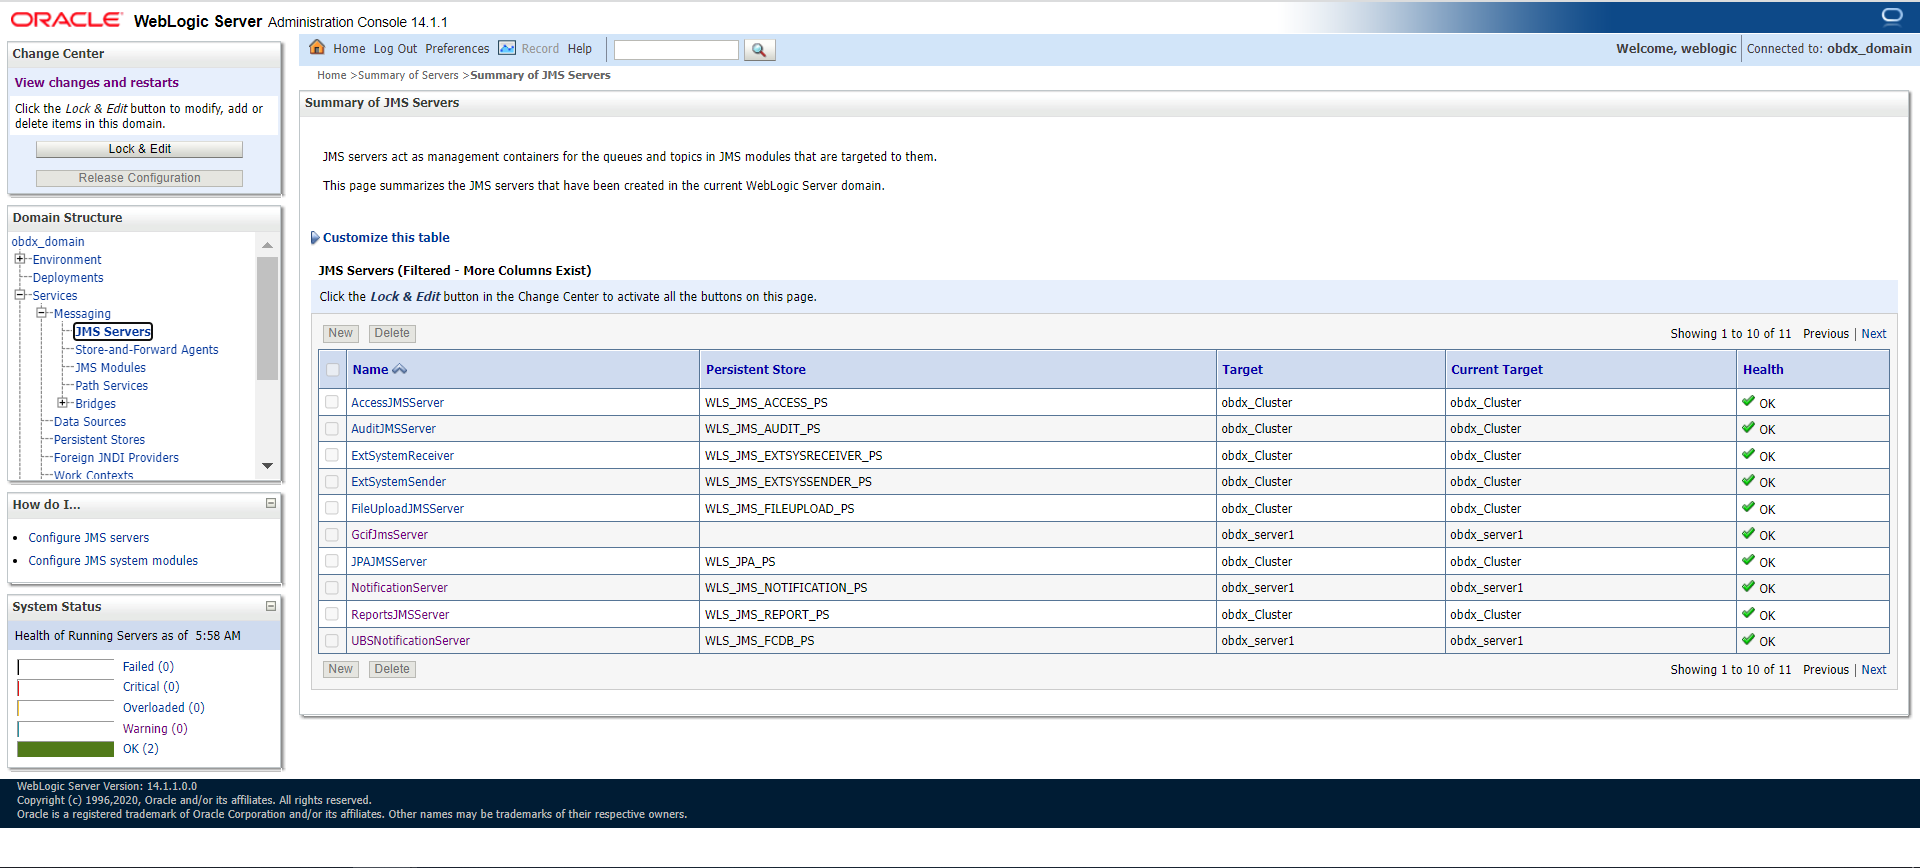Click the Lock & Edit button
This screenshot has height=868, width=1920.
click(x=139, y=149)
